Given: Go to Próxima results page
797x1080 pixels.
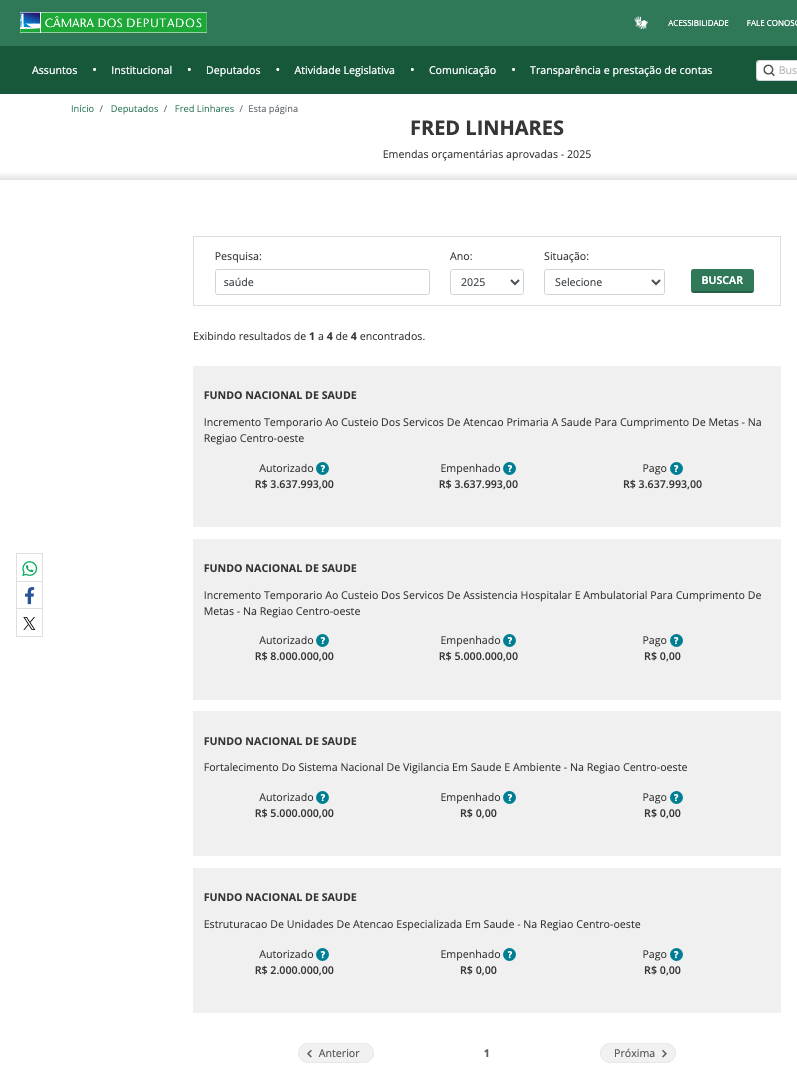Looking at the screenshot, I should 638,1053.
